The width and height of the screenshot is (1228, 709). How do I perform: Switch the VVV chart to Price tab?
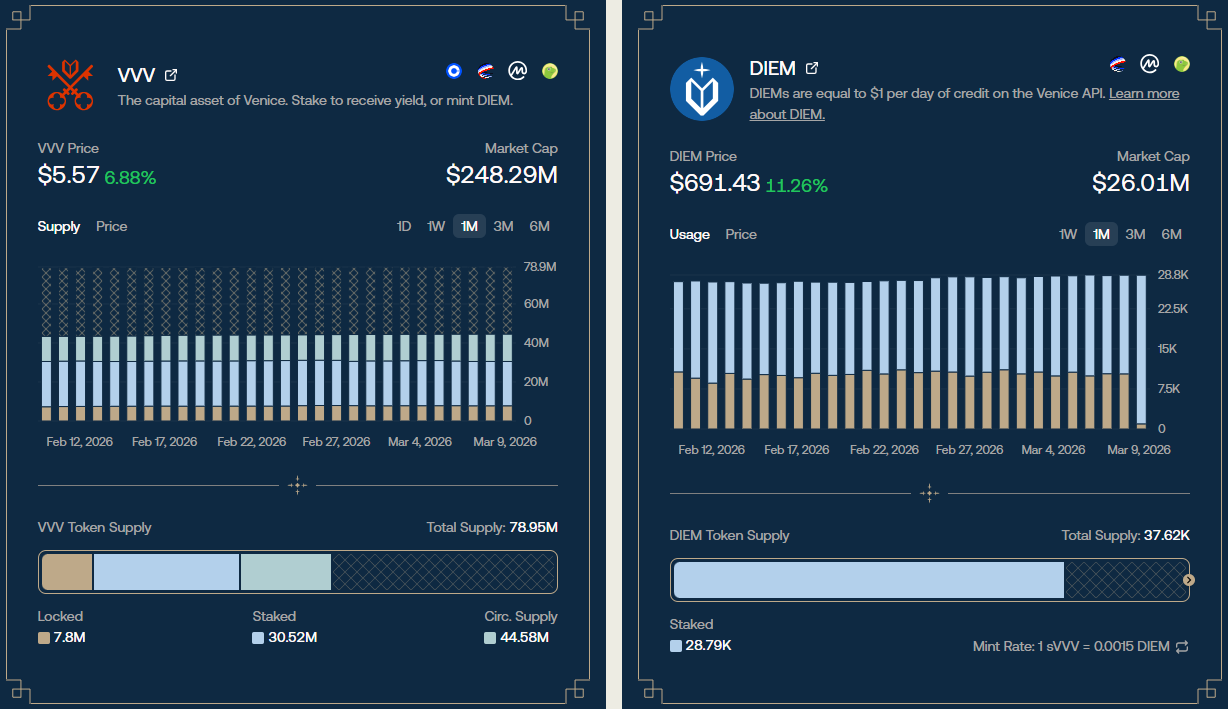pyautogui.click(x=111, y=226)
